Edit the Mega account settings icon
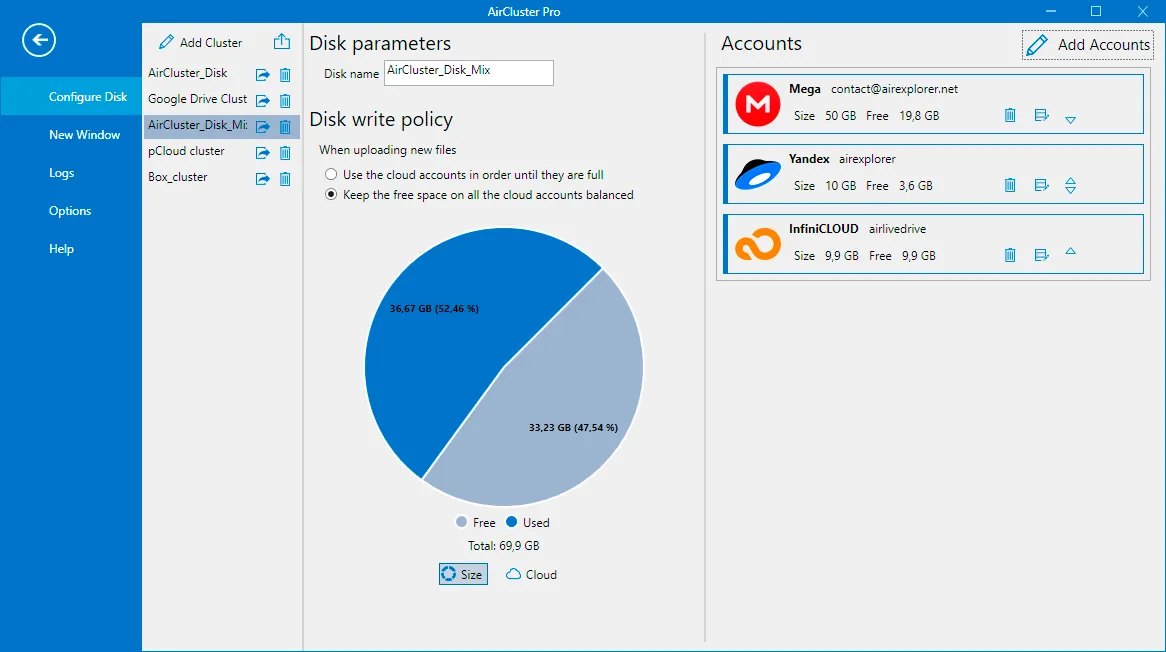Image resolution: width=1166 pixels, height=652 pixels. (1042, 115)
